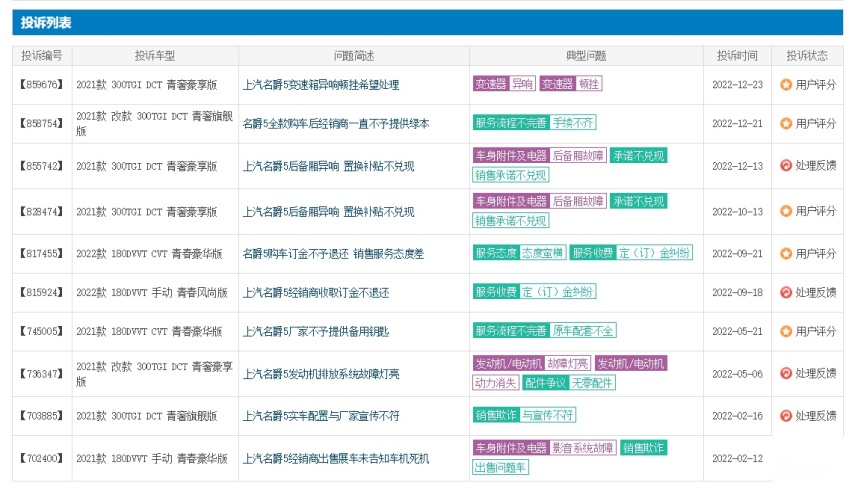Image resolution: width=852 pixels, height=489 pixels.
Task: Open complaint 上汽名爵5变速箱异响顿挫希望处理
Action: (x=321, y=85)
